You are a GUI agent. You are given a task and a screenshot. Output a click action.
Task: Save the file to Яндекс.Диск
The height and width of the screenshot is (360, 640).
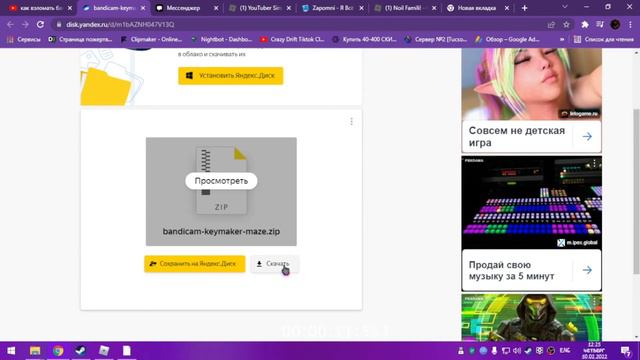point(195,264)
